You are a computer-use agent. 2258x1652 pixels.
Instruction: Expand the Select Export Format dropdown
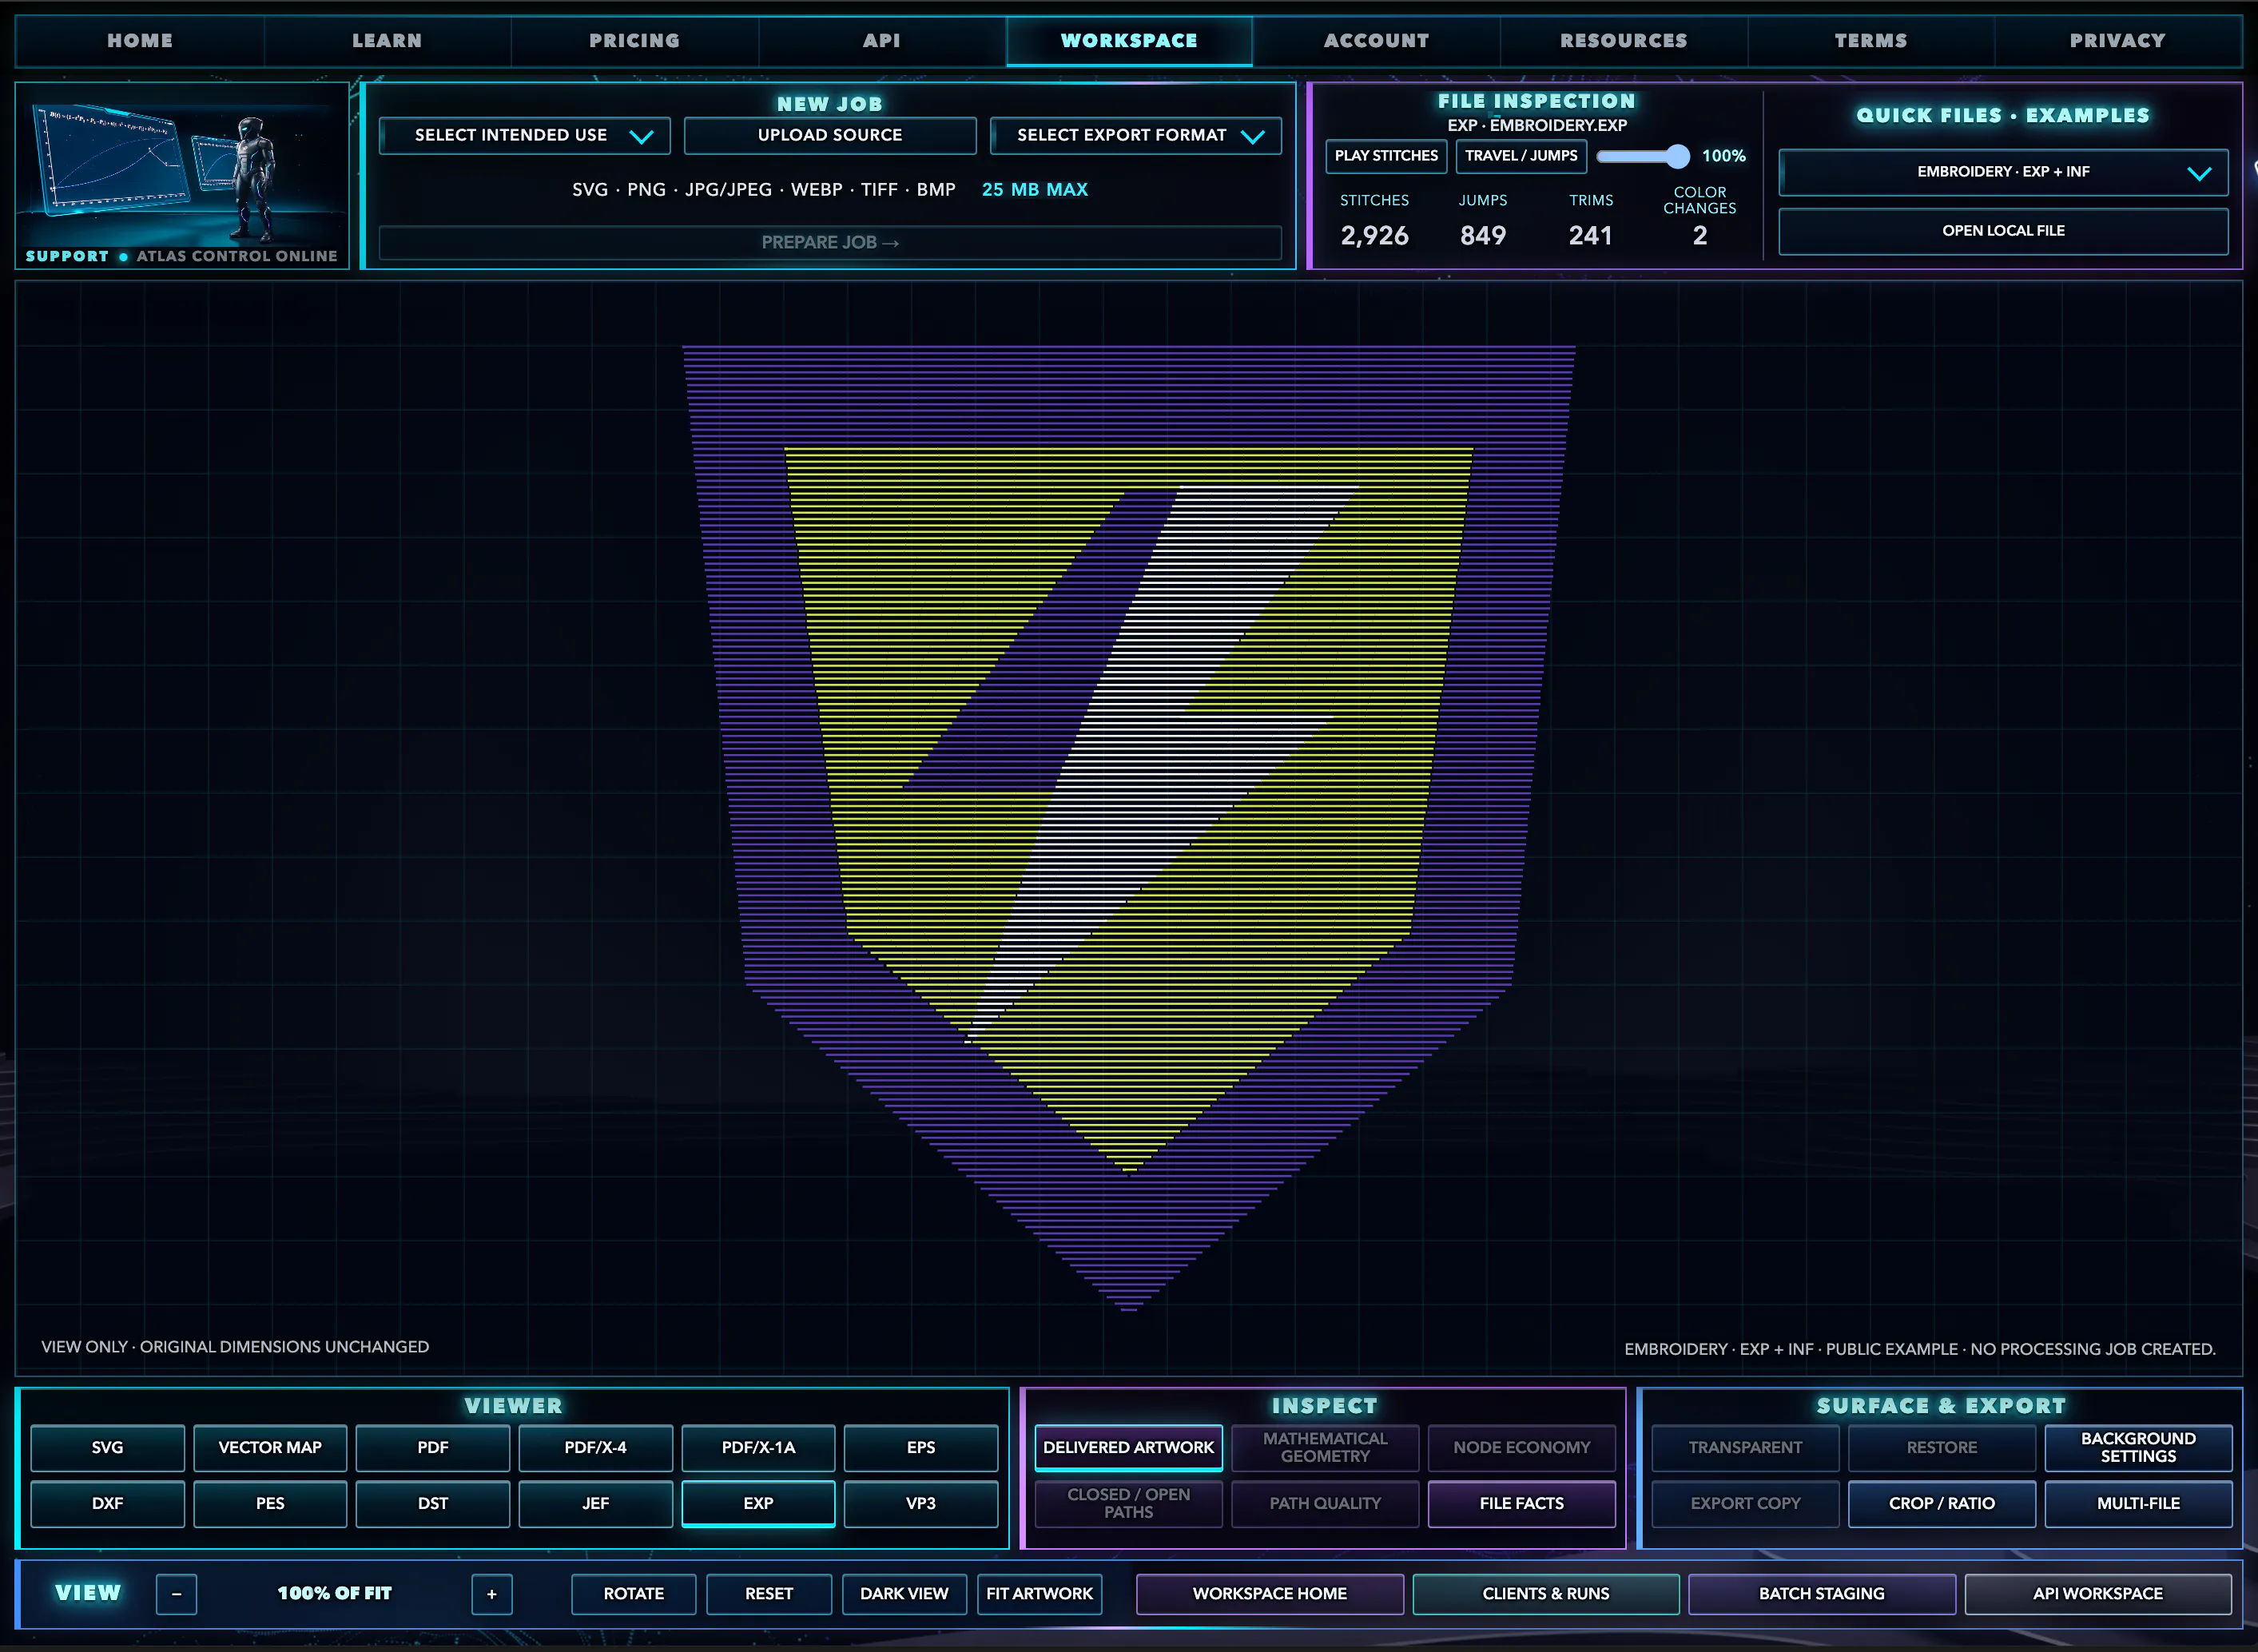[x=1135, y=135]
